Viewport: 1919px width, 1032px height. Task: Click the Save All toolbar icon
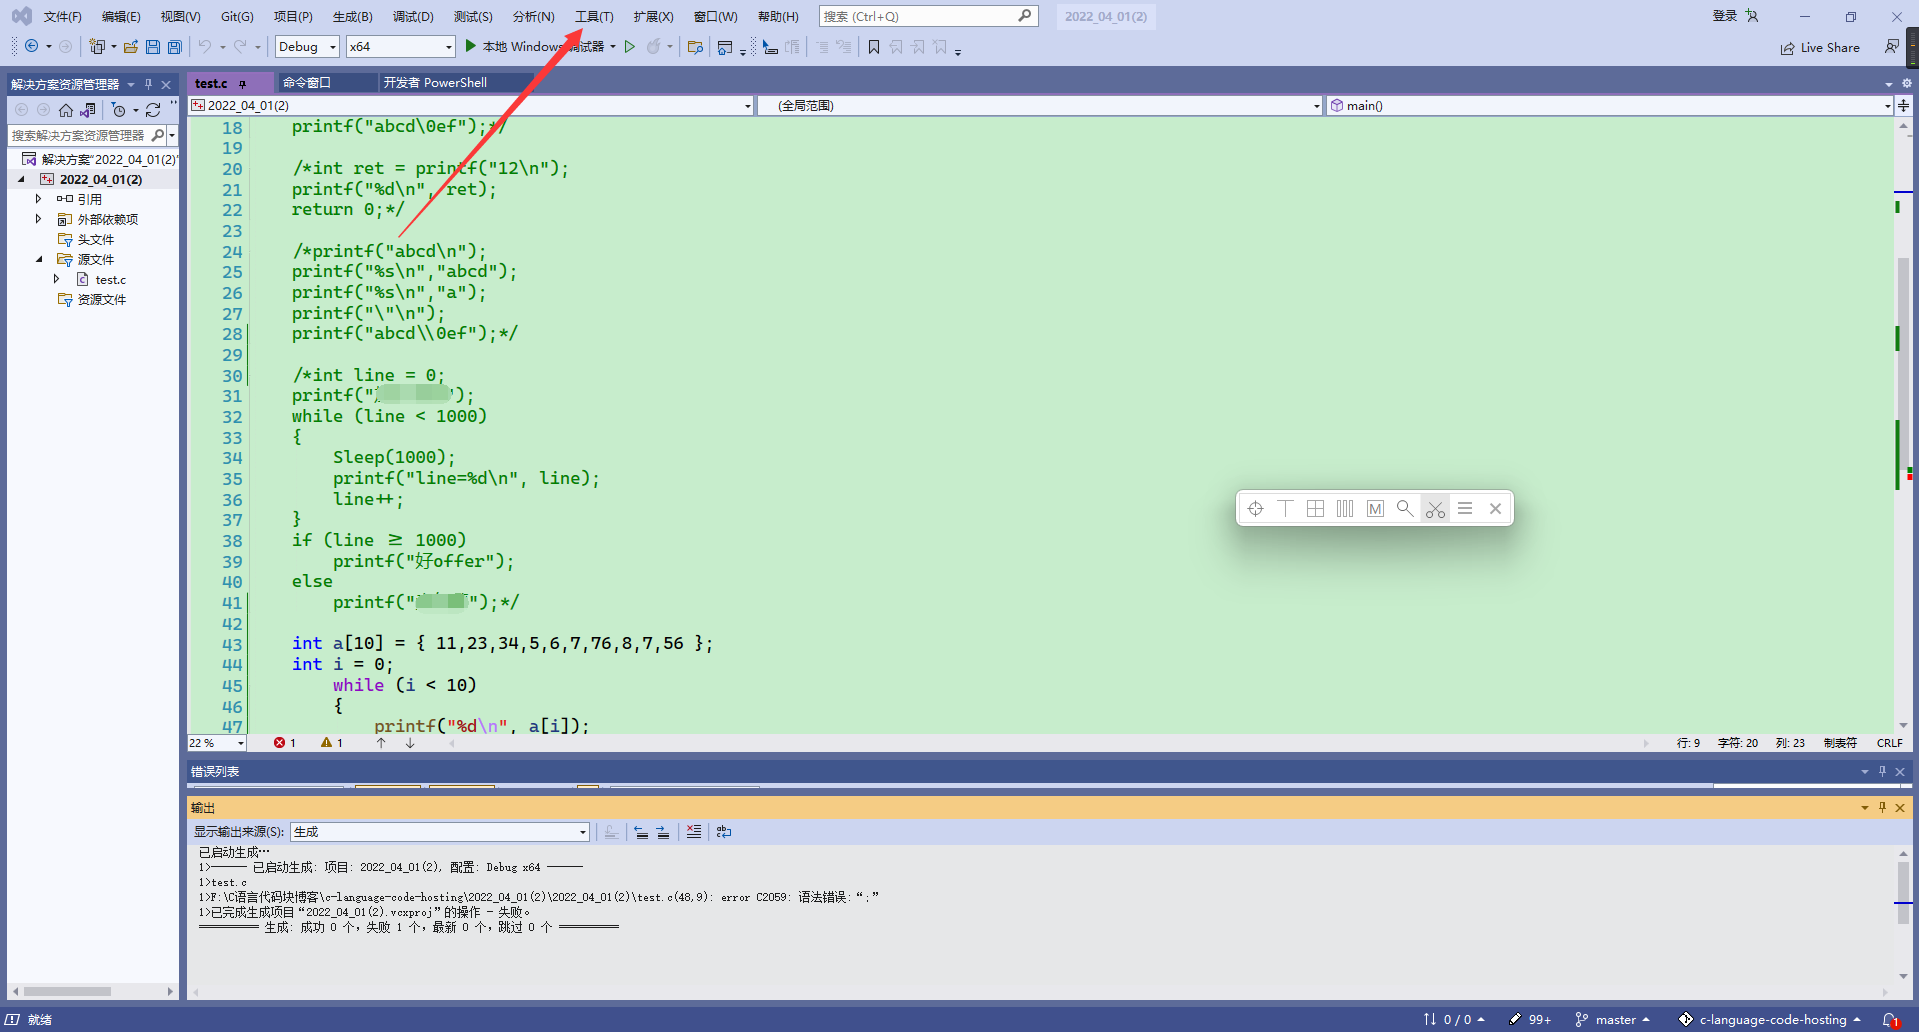[x=175, y=47]
